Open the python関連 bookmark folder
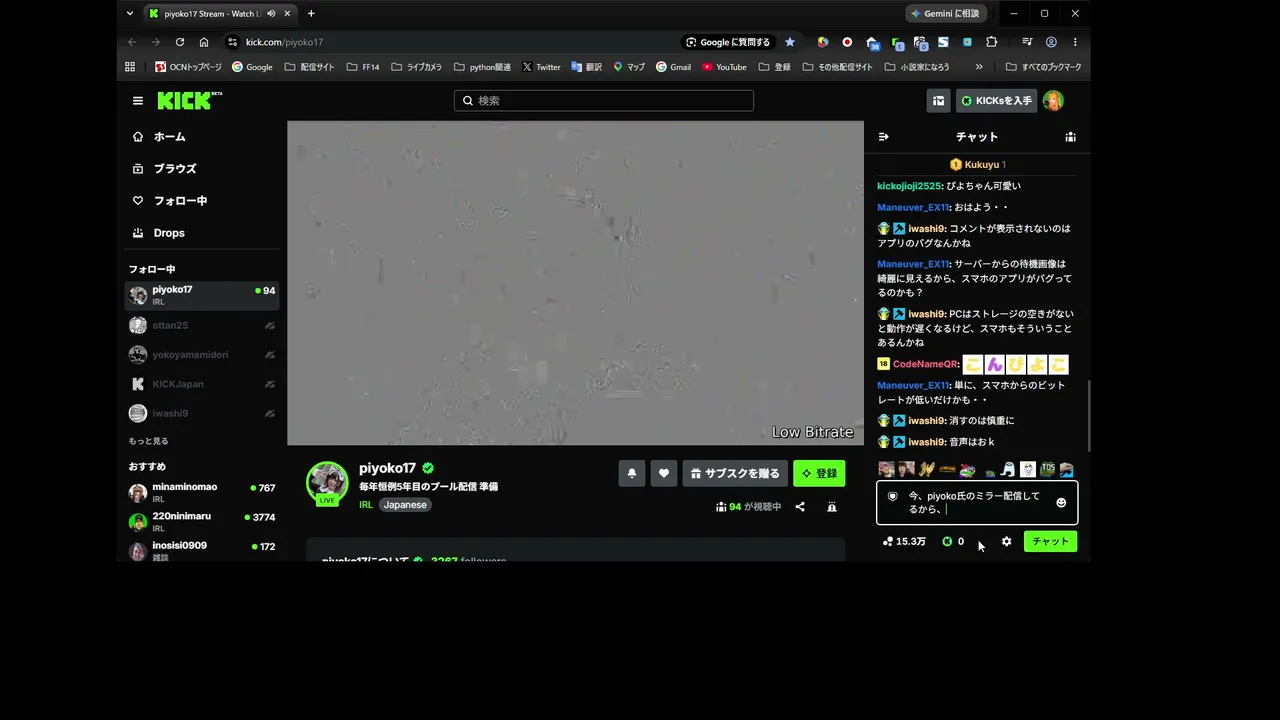This screenshot has width=1280, height=720. (x=482, y=67)
